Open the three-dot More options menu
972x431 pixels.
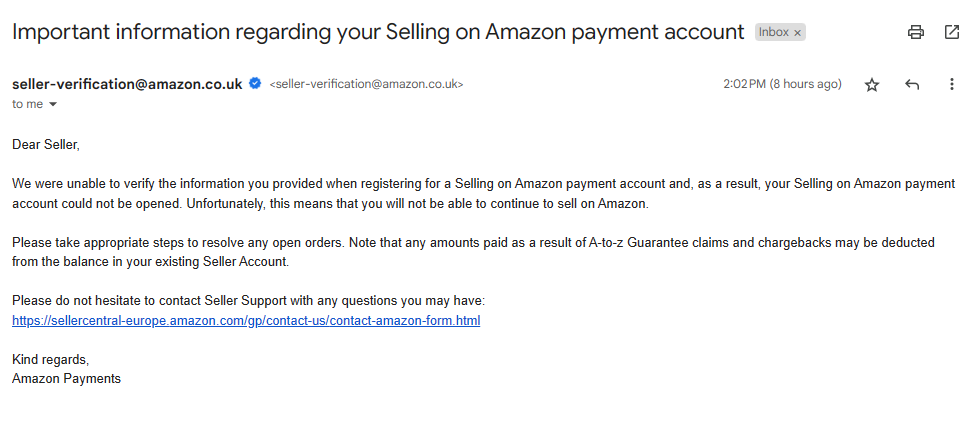[x=952, y=84]
